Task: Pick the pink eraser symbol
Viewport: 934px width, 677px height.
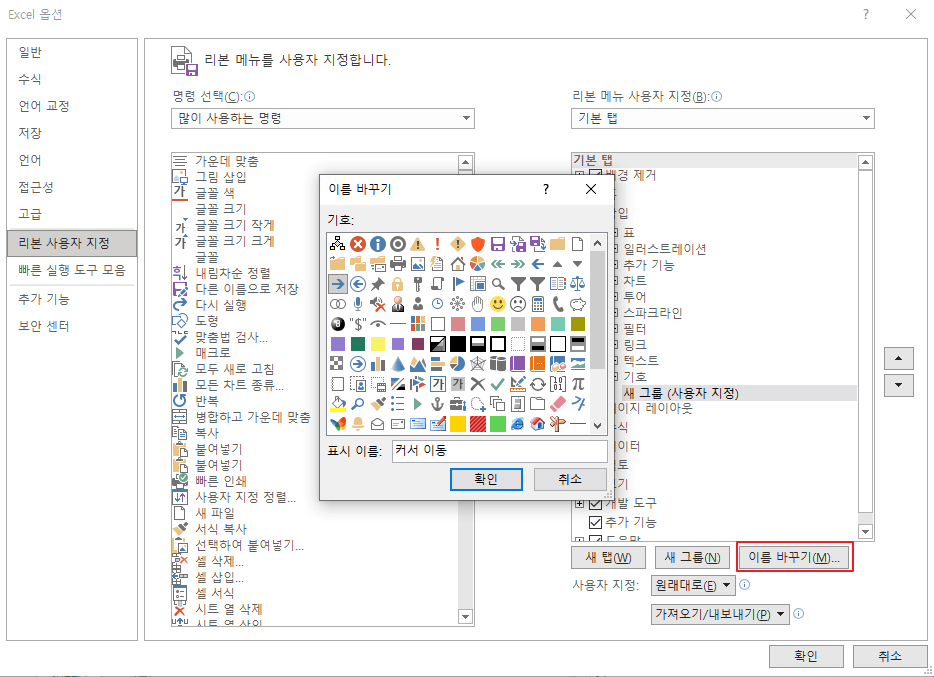Action: [x=558, y=404]
